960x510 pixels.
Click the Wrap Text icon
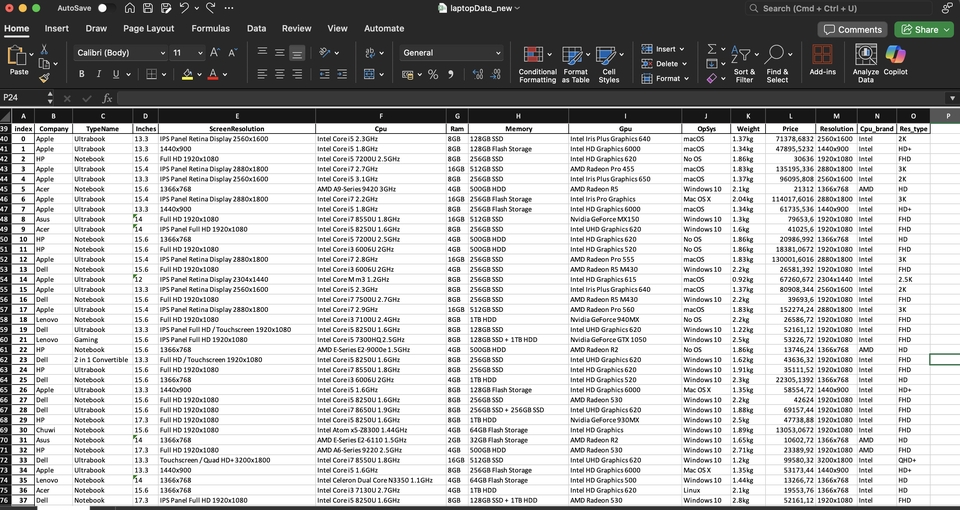[369, 53]
